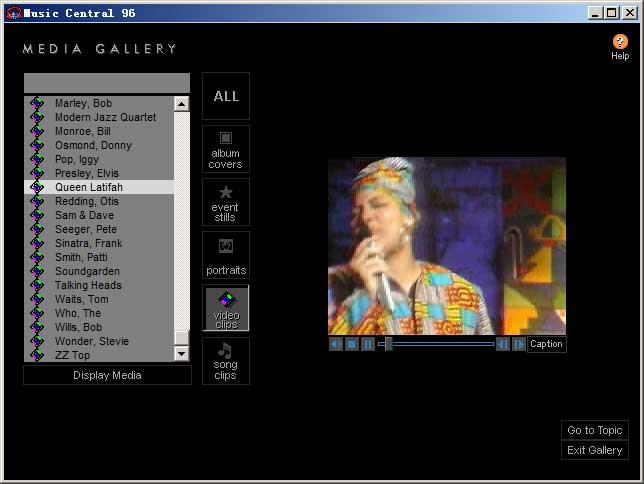Minimize the Music Central 96 window
This screenshot has height=484, width=644.
click(595, 13)
